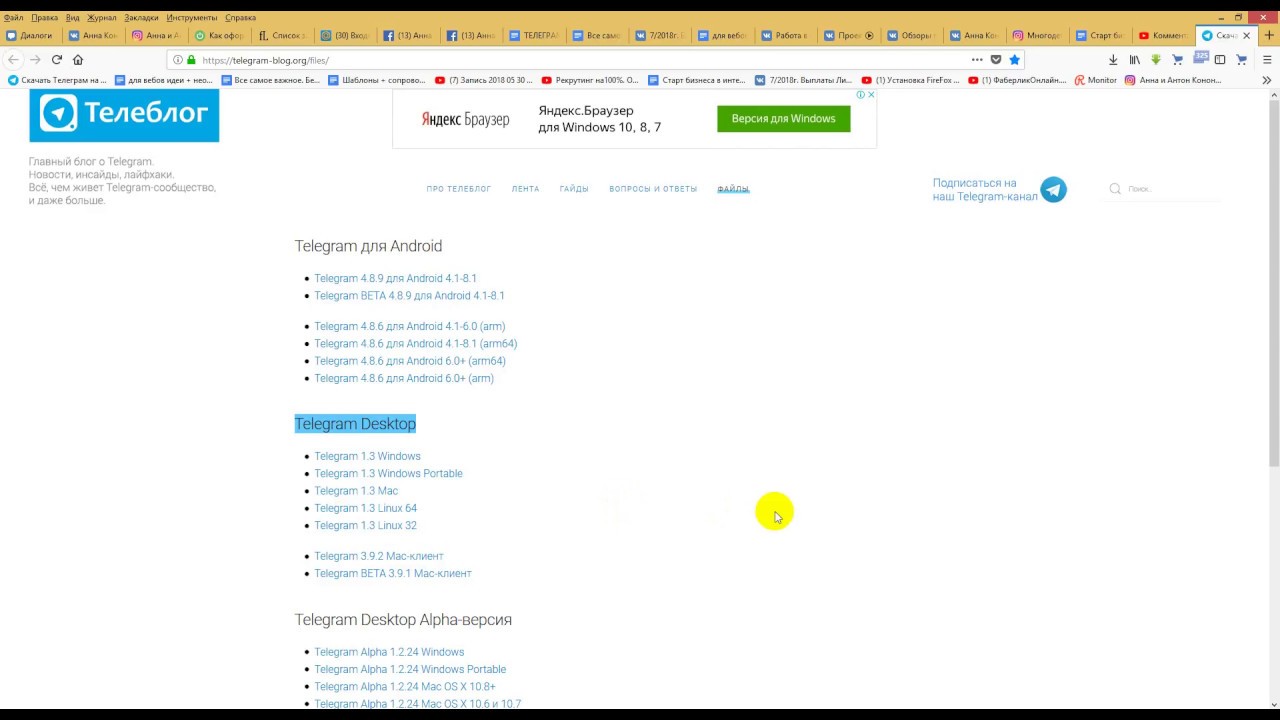This screenshot has width=1280, height=720.
Task: Open Telegram BETA 3.9.1 Mac-клиент link
Action: tap(393, 574)
